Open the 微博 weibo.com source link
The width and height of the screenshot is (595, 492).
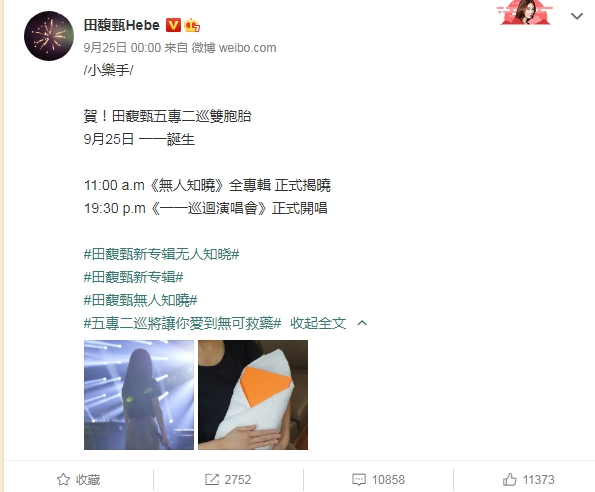click(x=234, y=48)
